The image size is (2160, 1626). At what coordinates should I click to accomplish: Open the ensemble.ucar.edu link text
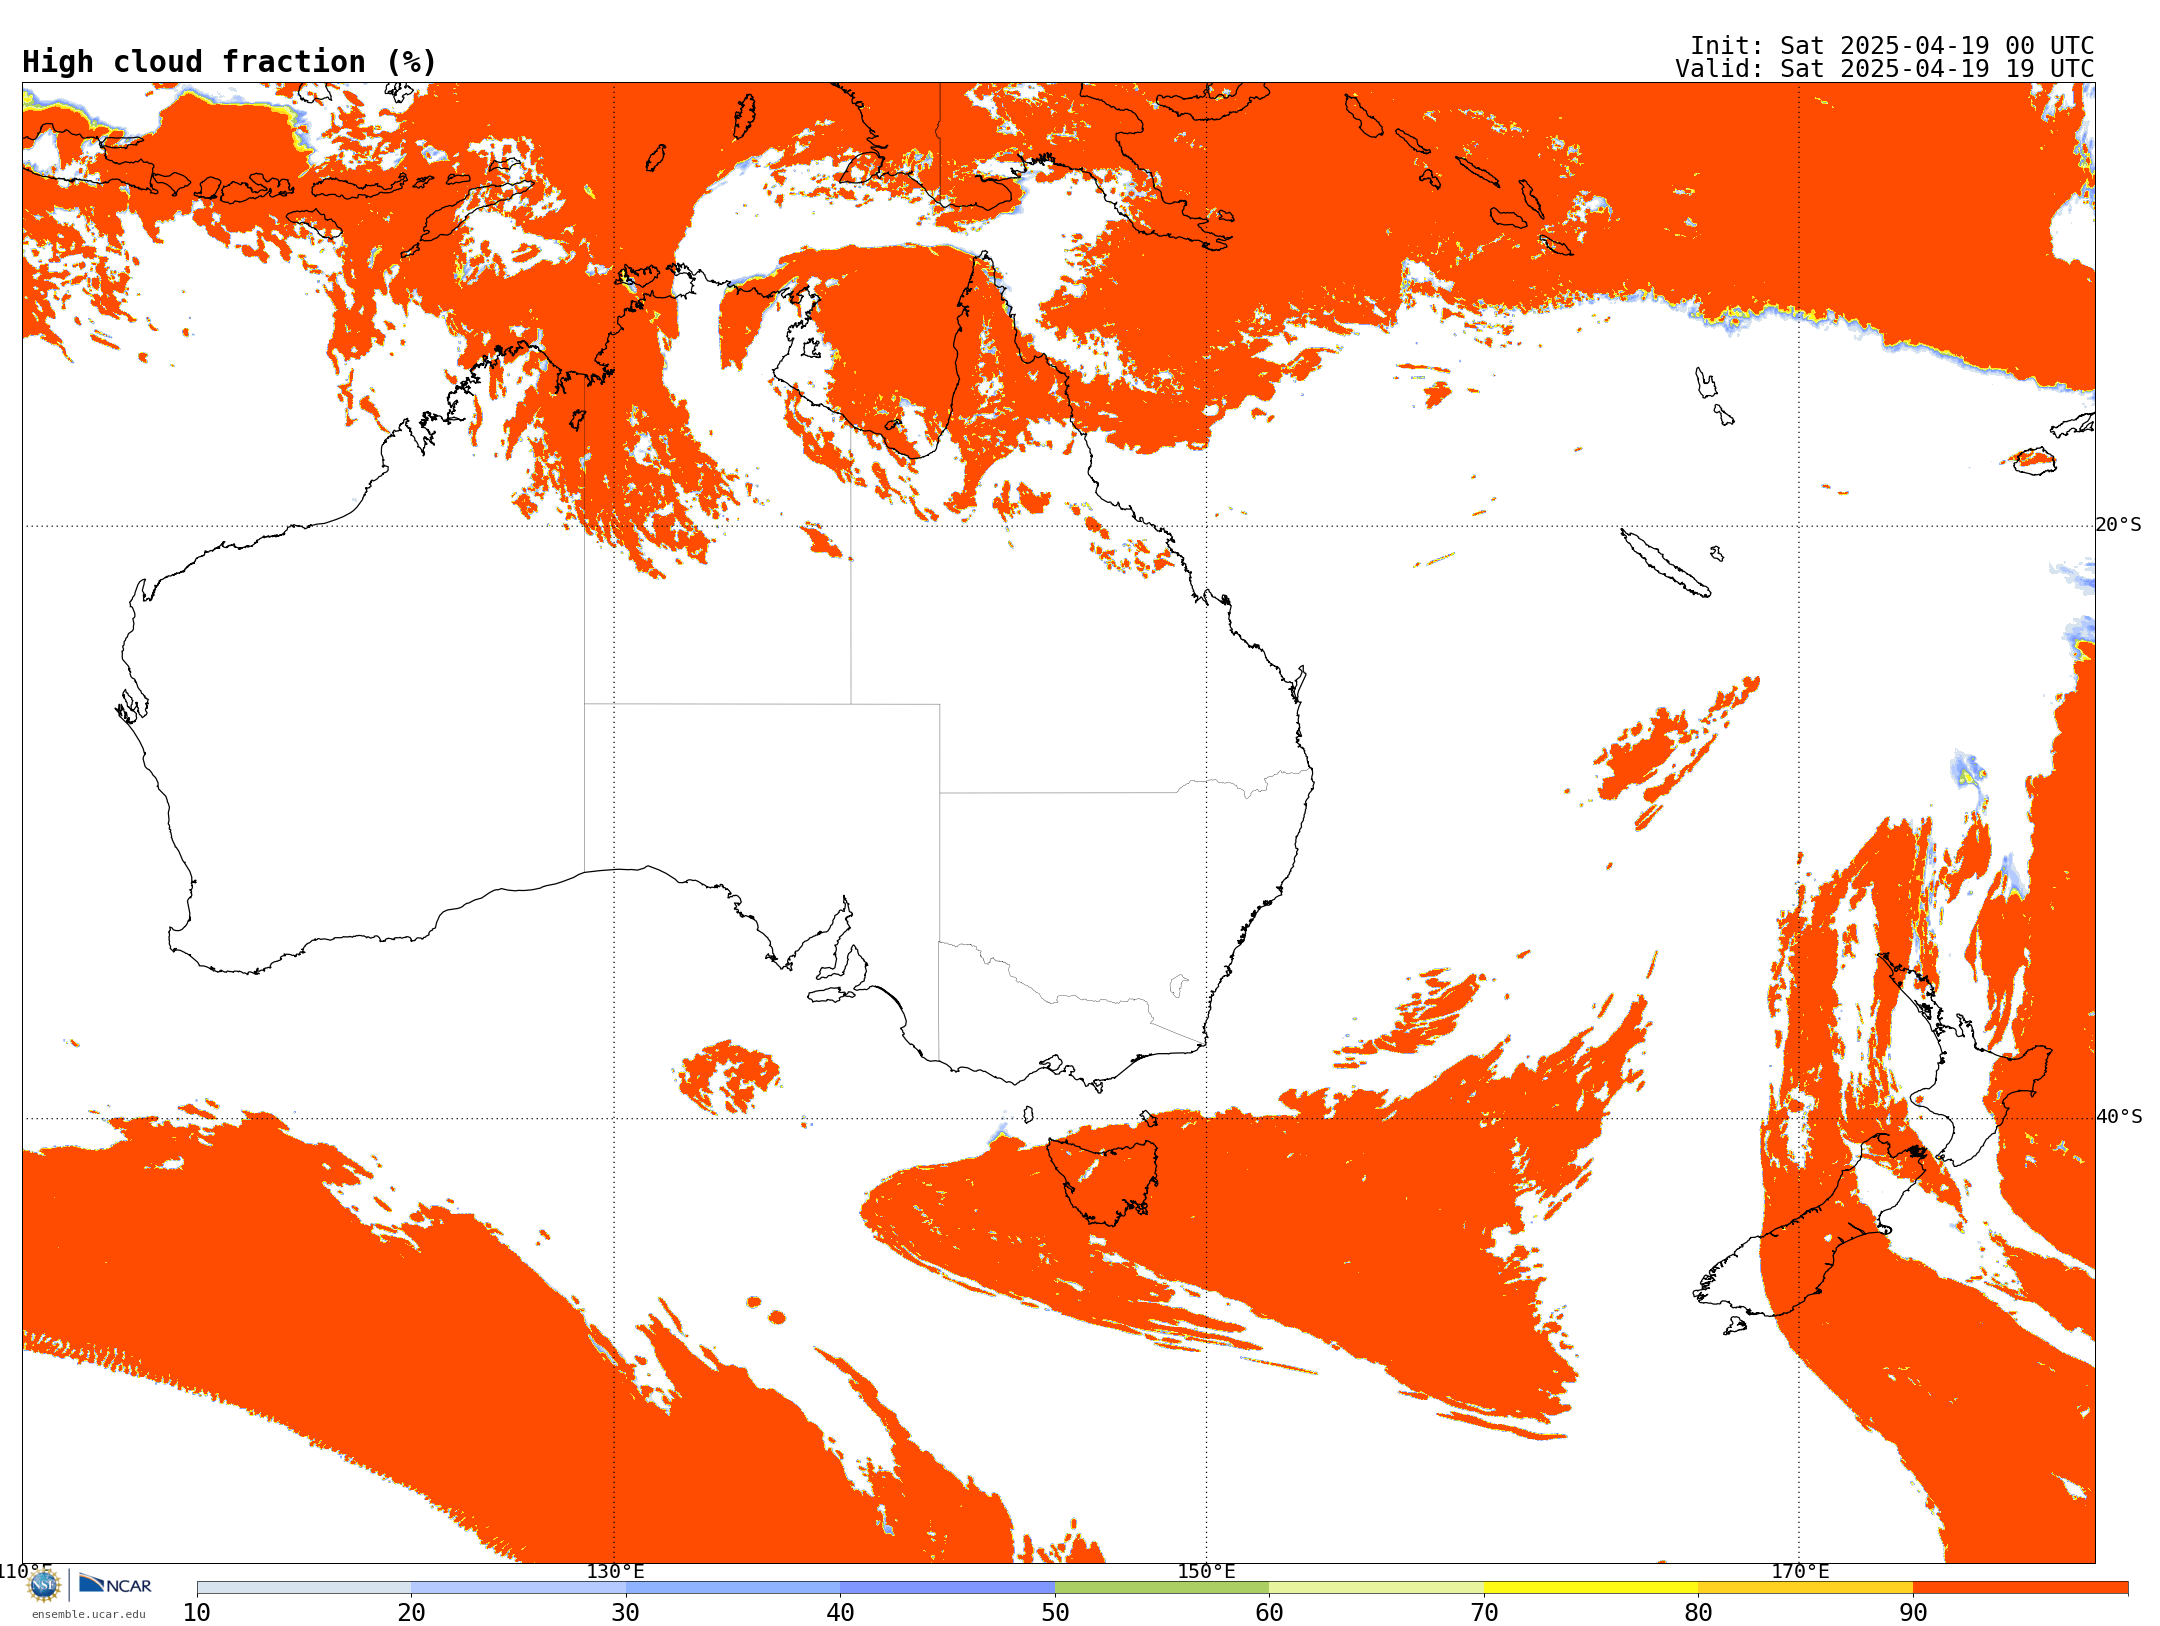(x=89, y=1614)
